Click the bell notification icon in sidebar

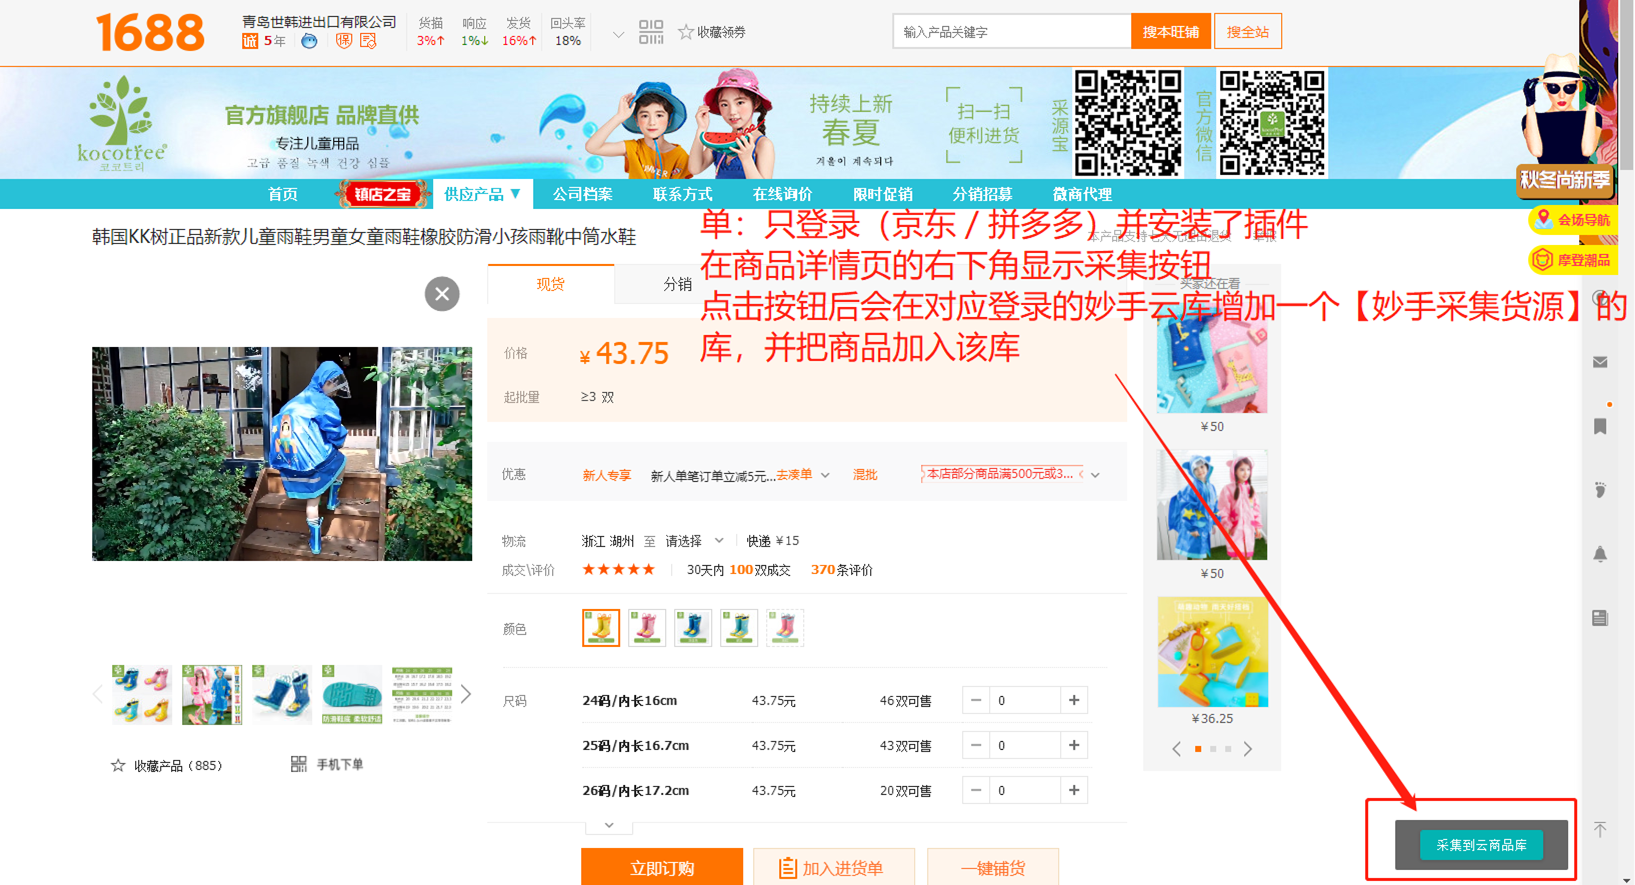point(1600,554)
